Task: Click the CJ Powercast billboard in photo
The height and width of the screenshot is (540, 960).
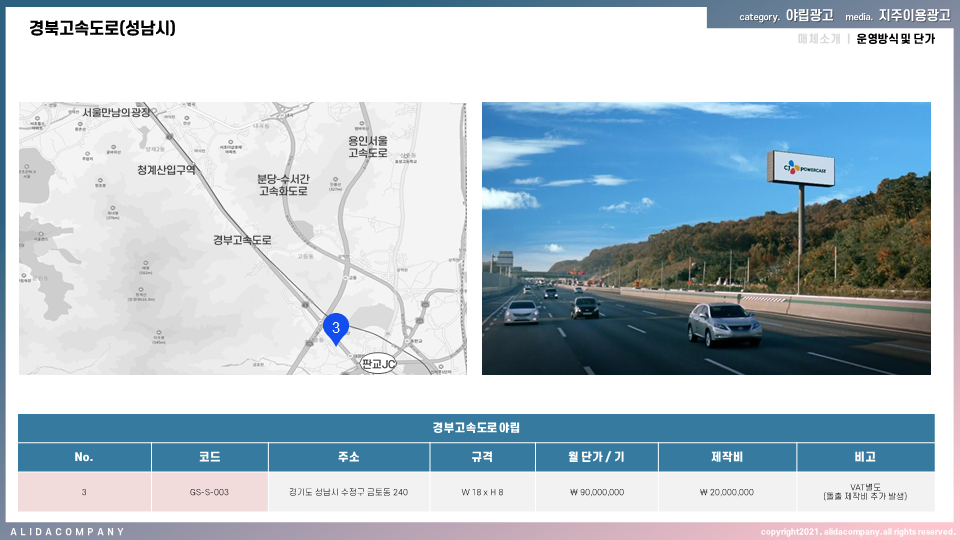Action: click(x=799, y=169)
